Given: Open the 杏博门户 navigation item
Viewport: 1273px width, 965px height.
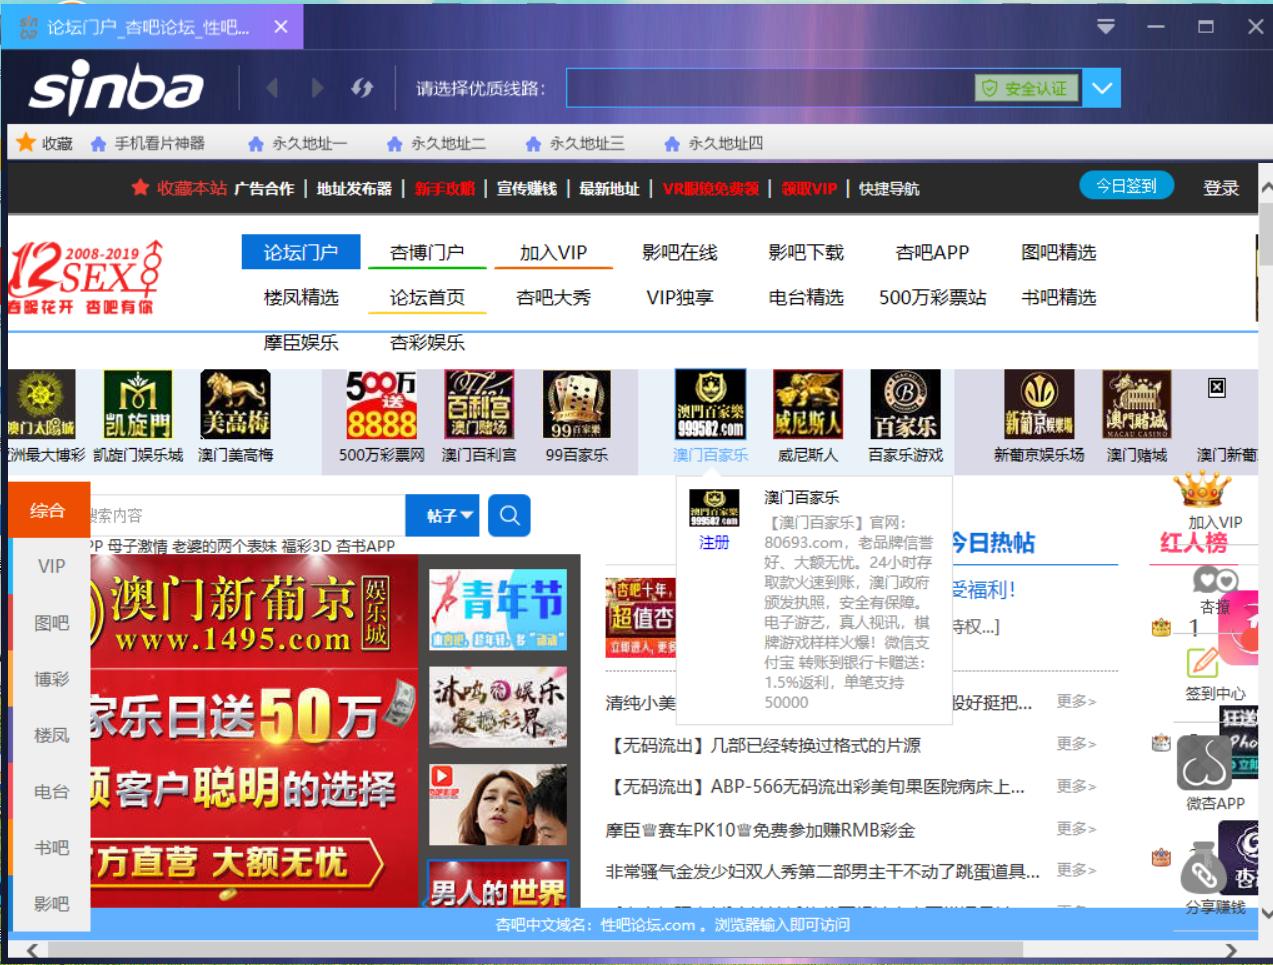Looking at the screenshot, I should coord(427,252).
